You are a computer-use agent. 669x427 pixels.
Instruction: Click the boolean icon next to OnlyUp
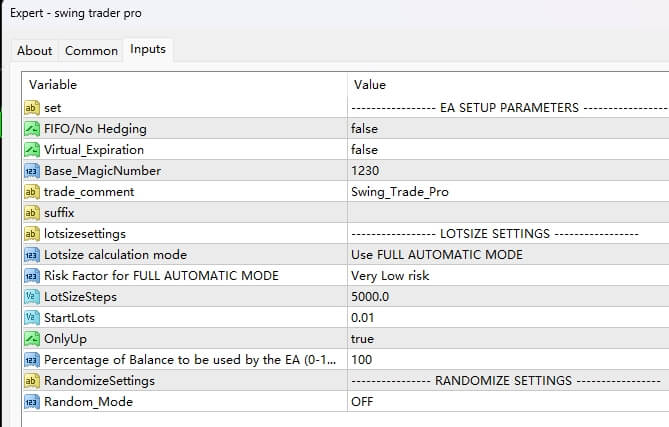31,338
